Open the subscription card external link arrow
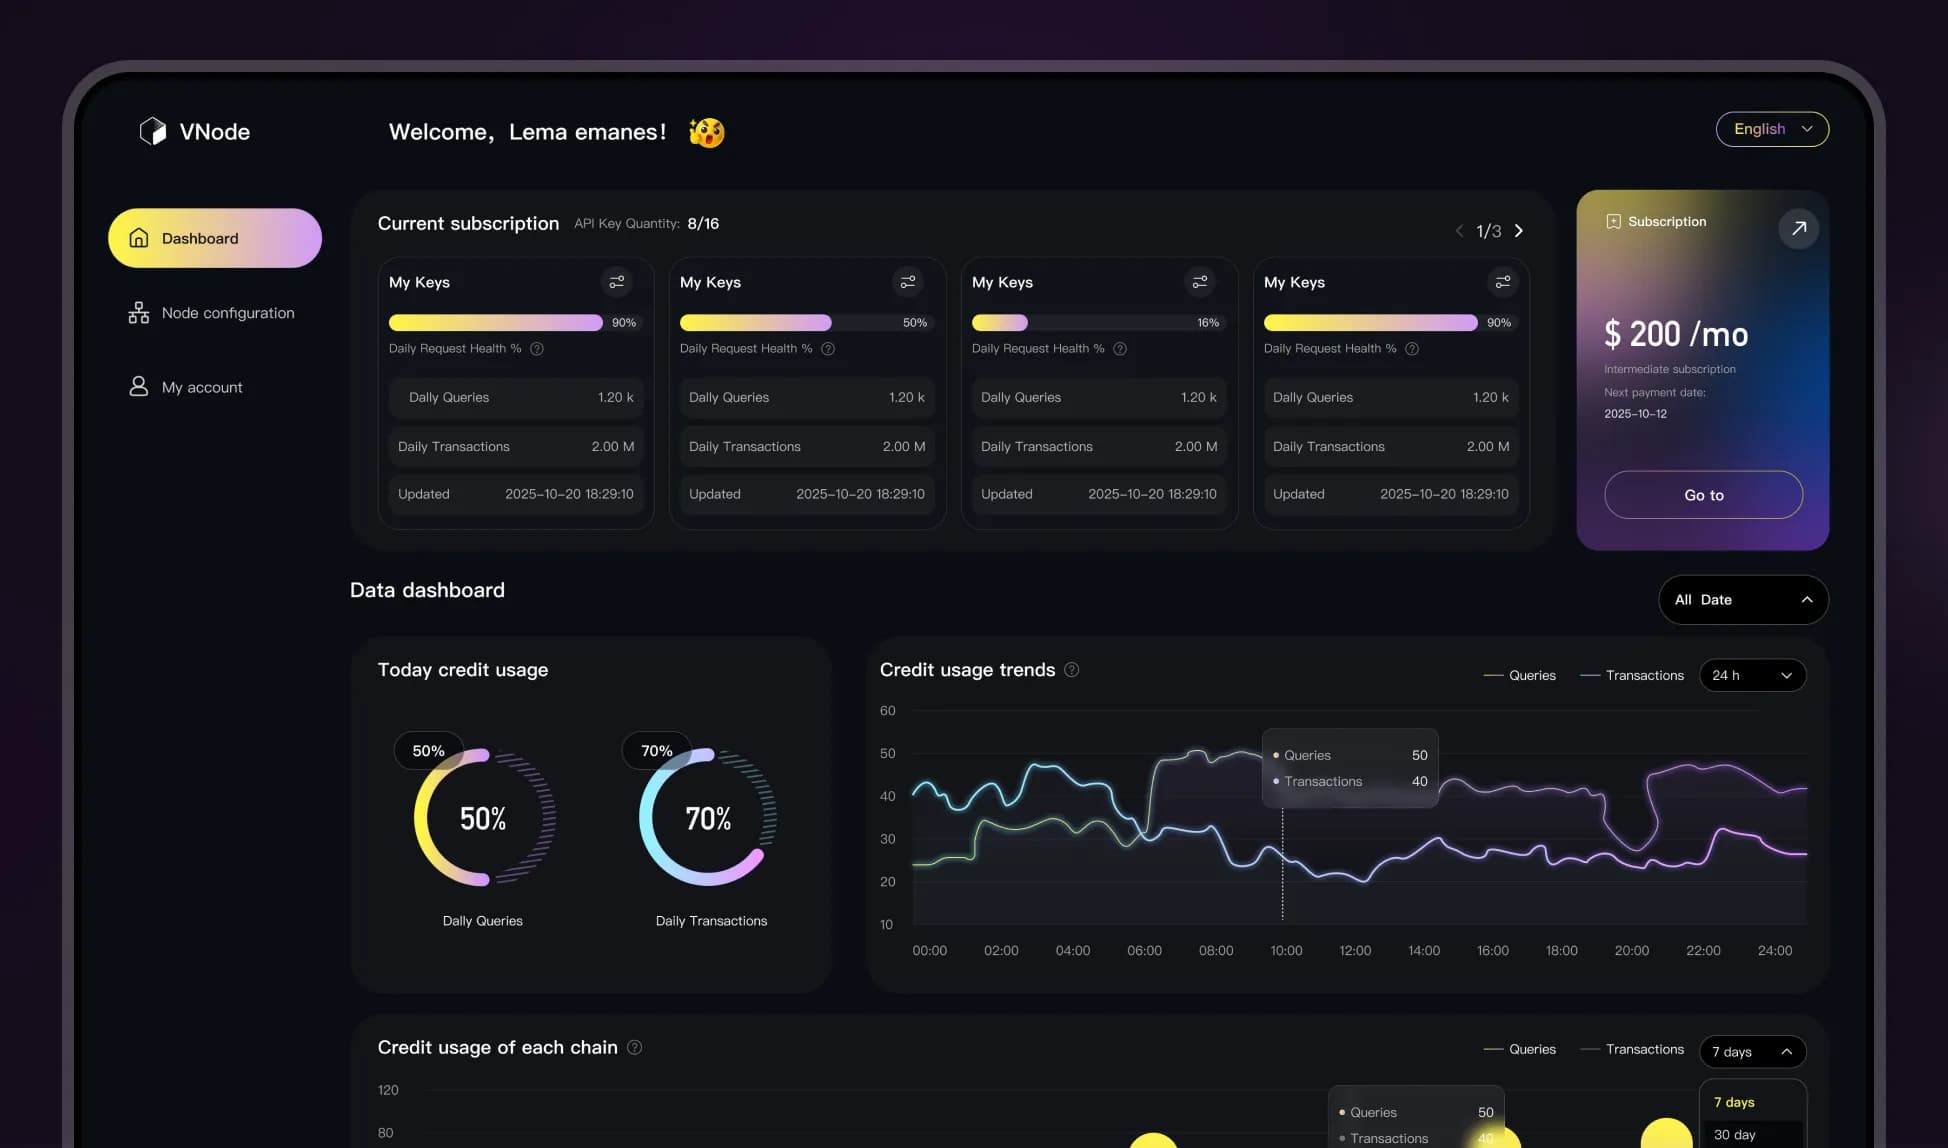This screenshot has height=1148, width=1948. click(x=1799, y=228)
